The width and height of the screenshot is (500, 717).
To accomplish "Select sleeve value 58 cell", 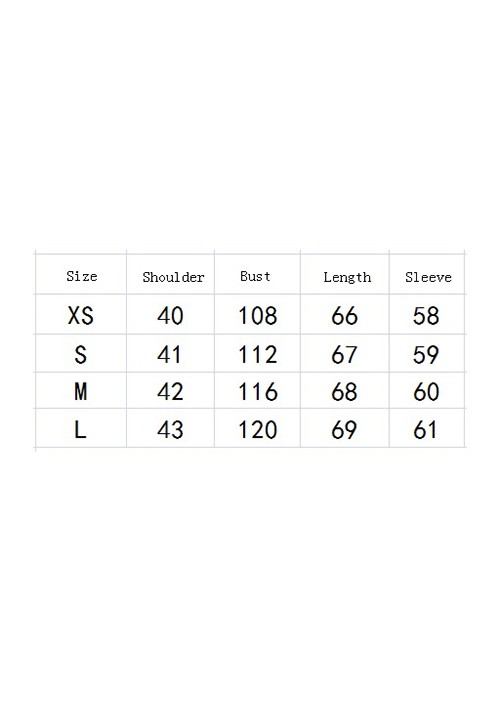I will (x=426, y=316).
